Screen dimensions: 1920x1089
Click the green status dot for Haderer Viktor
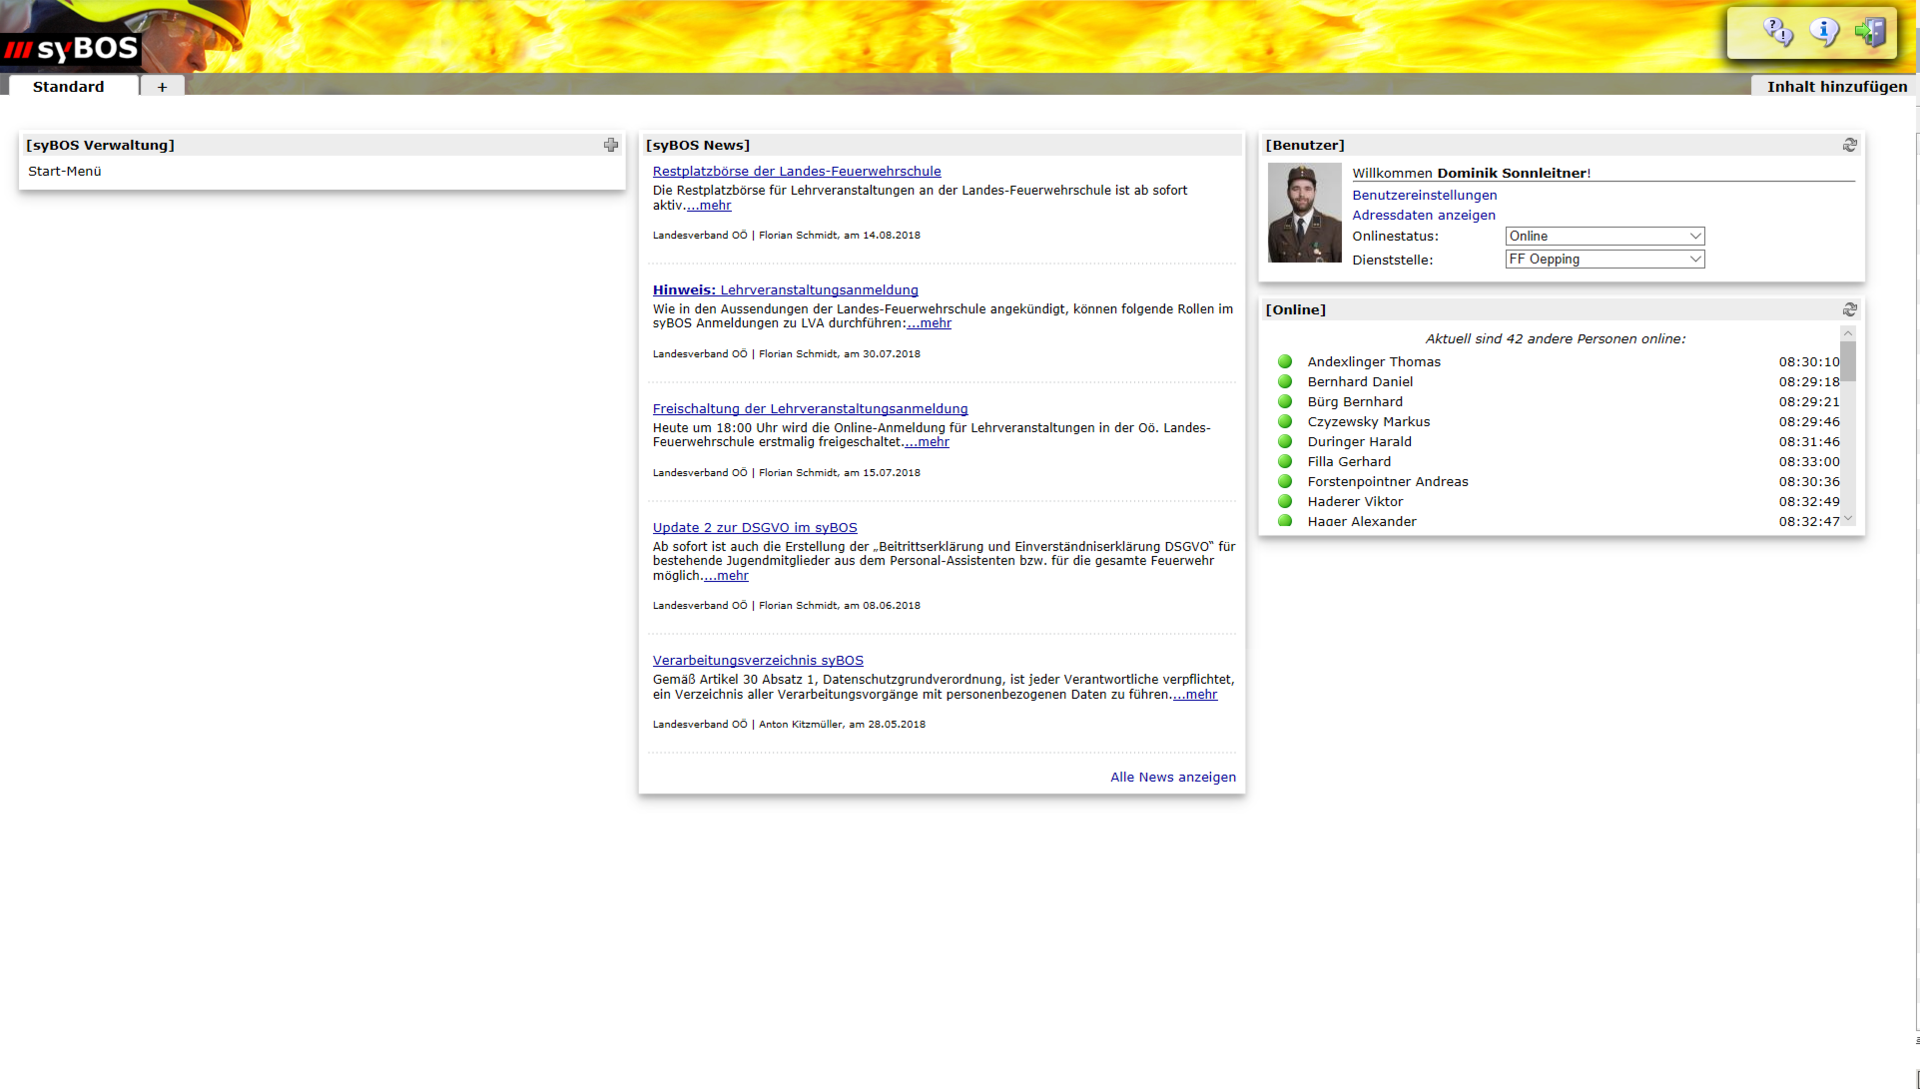(1285, 501)
